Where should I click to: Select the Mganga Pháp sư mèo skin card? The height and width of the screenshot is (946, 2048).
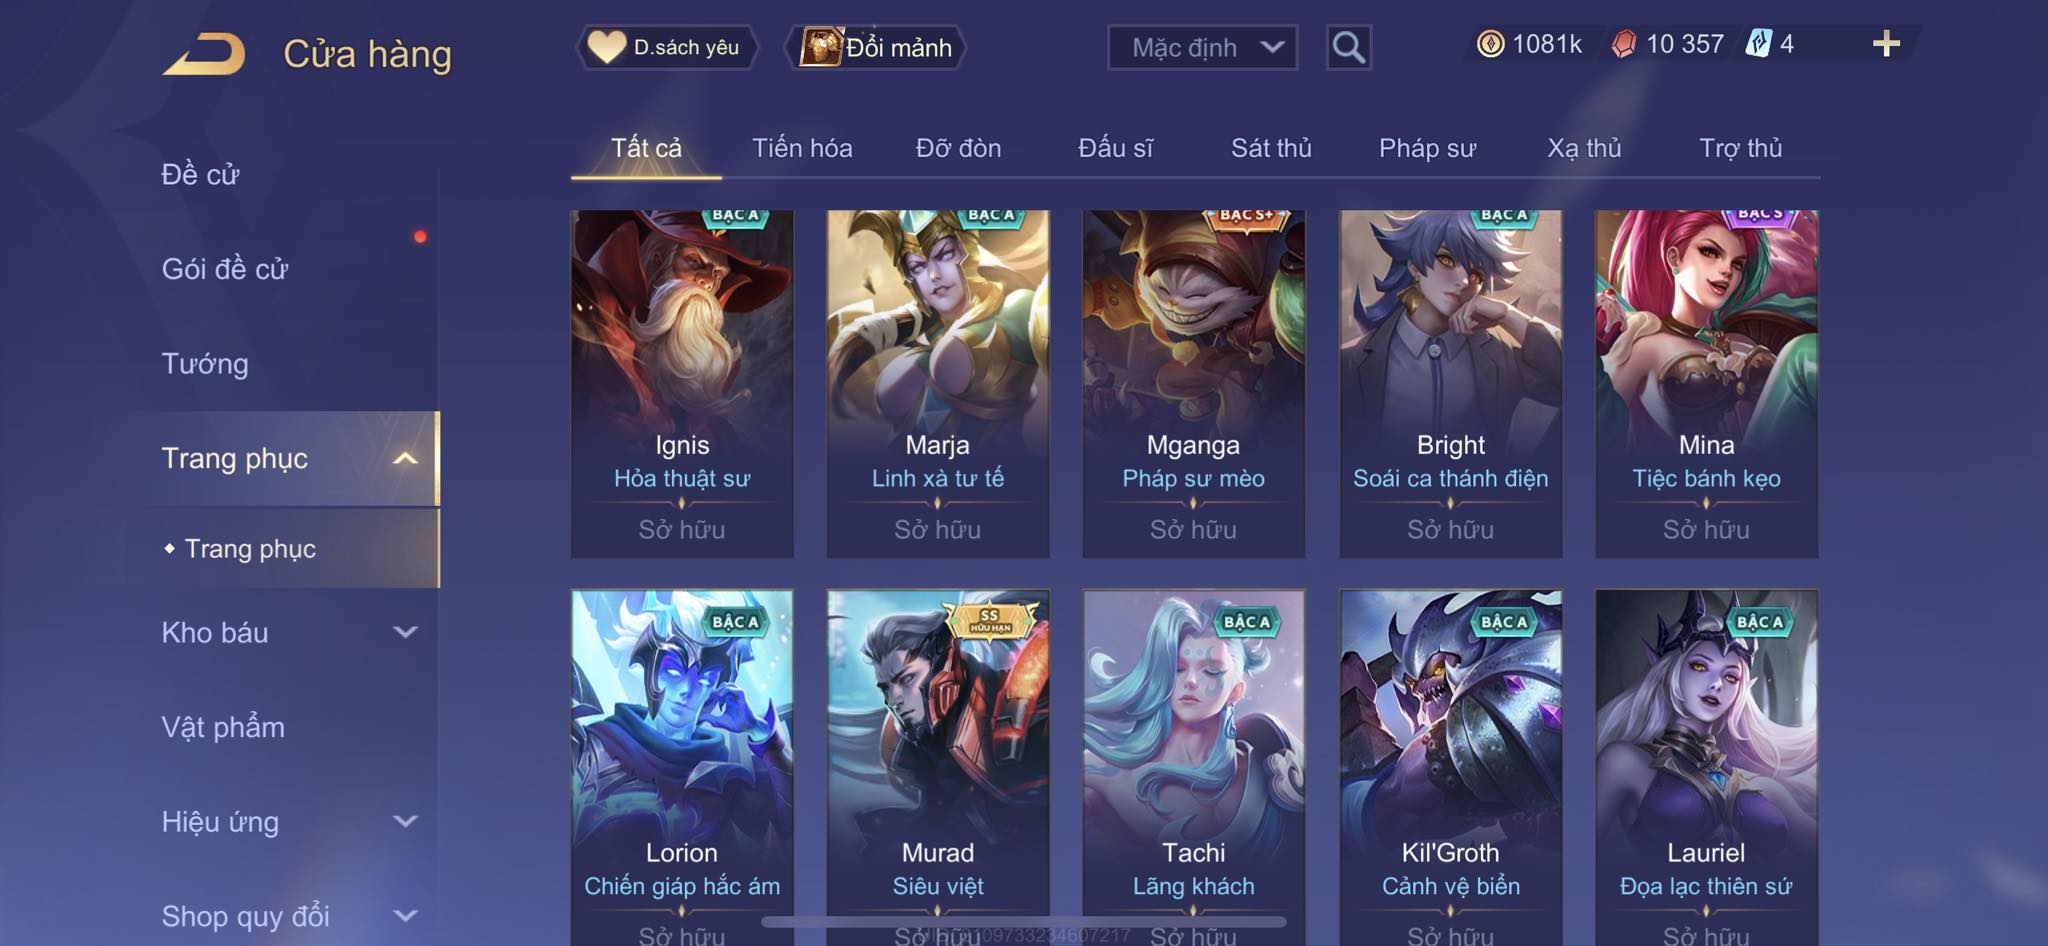click(1194, 384)
